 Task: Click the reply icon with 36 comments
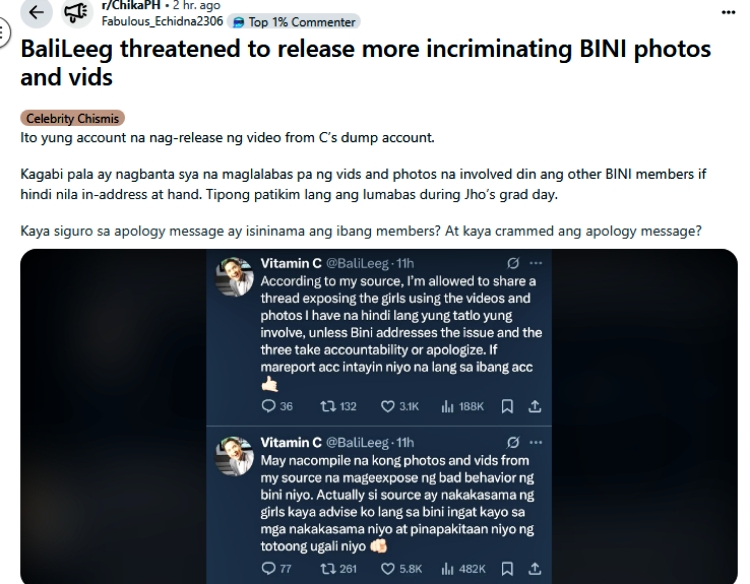pos(268,406)
